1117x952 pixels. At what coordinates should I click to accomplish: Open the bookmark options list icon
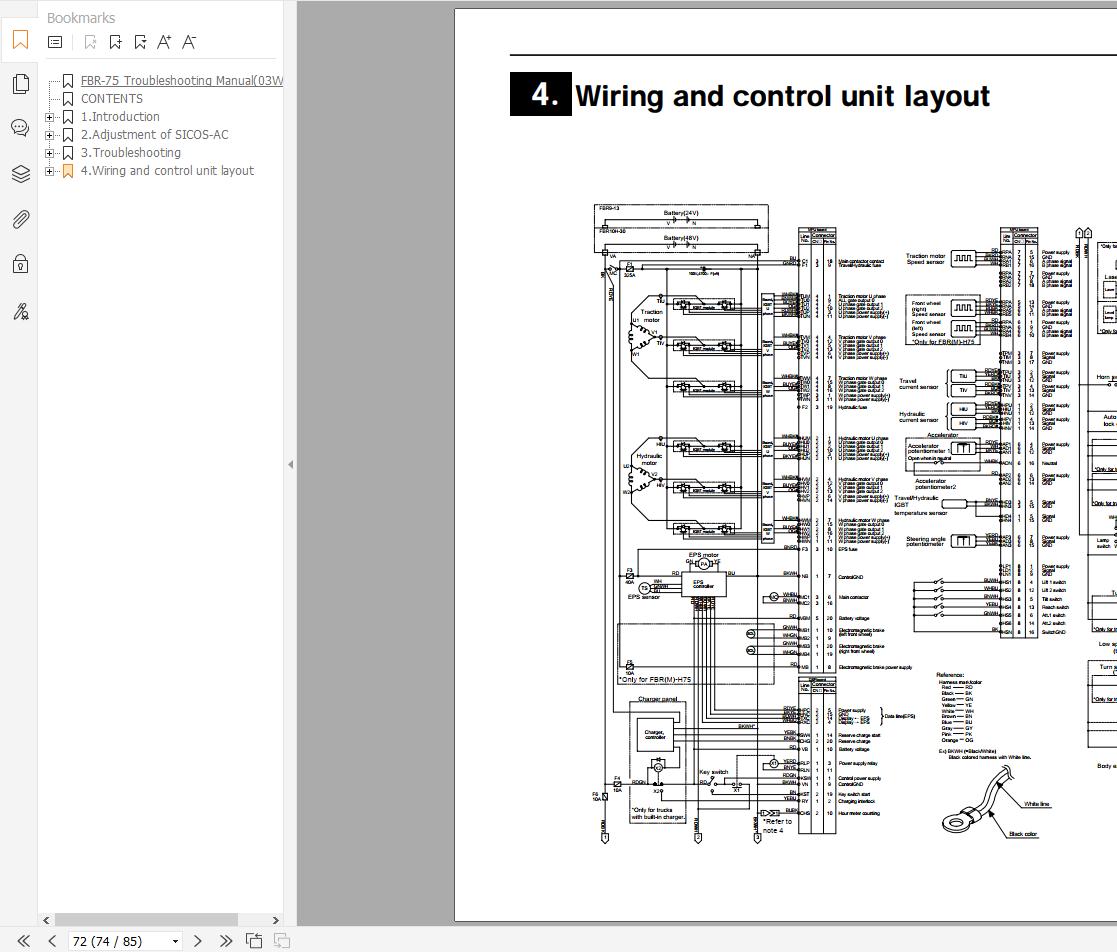click(55, 42)
